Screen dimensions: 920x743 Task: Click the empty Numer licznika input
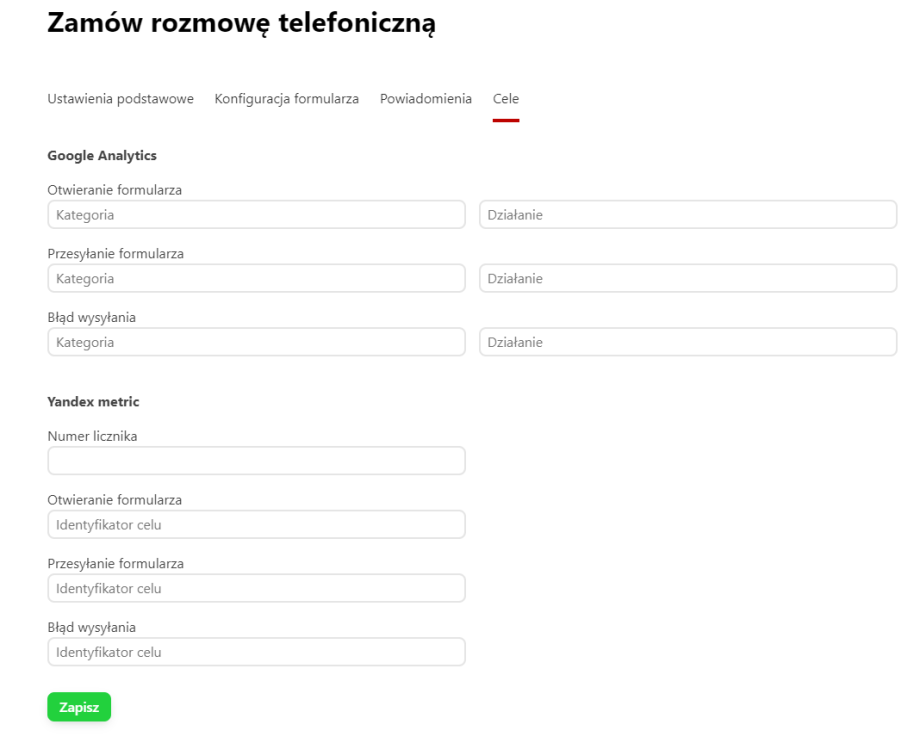(256, 460)
